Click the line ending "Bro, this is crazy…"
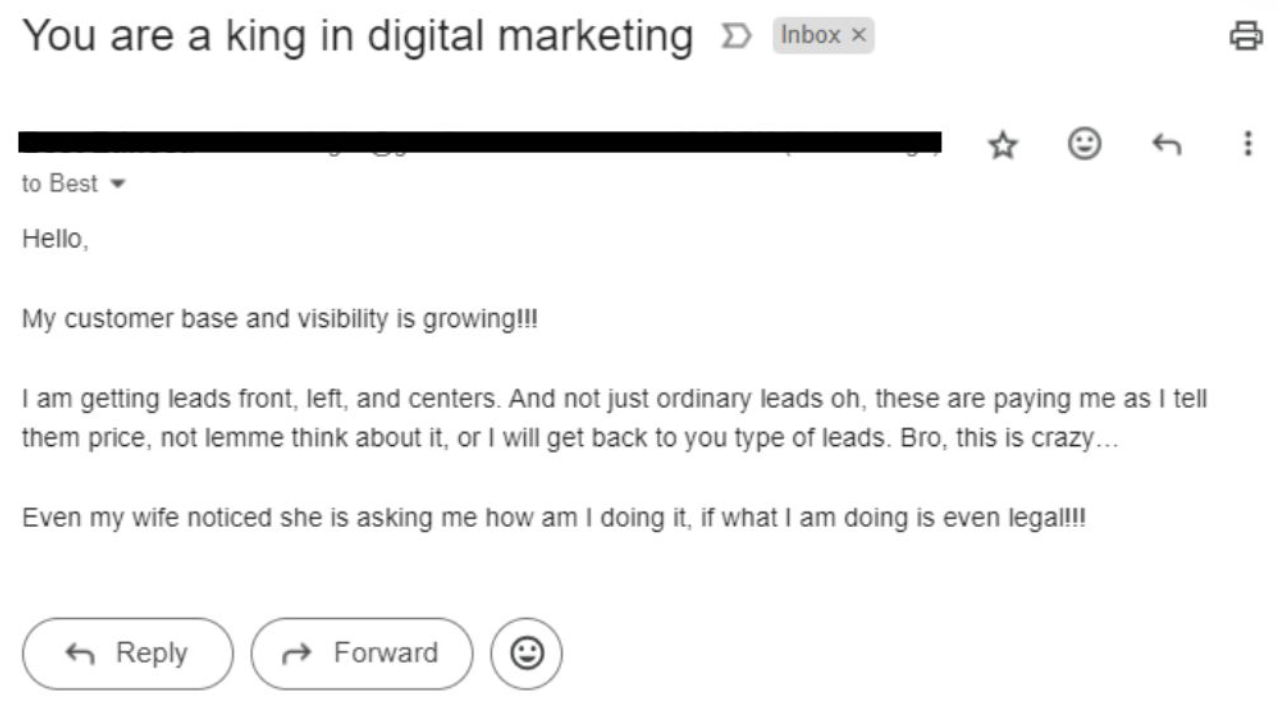The image size is (1288, 710). (570, 439)
